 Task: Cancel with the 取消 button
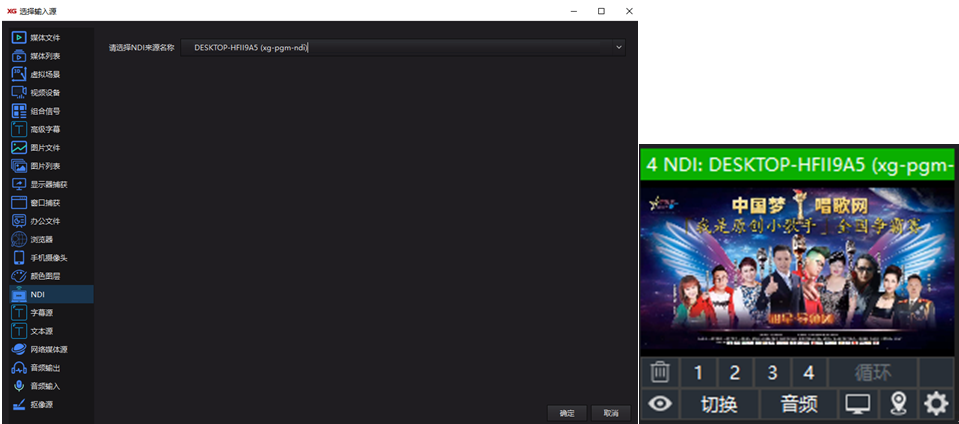pos(610,413)
